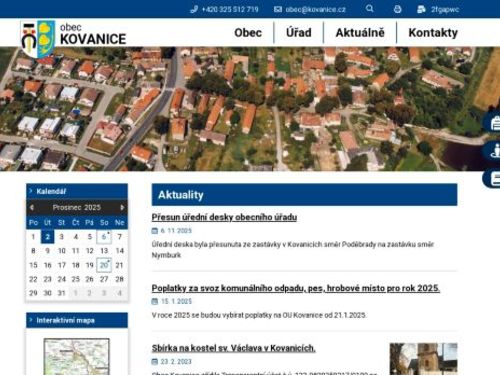Open article Poplatky za svoz komunálního odpadu
500x375 pixels.
[x=296, y=288]
